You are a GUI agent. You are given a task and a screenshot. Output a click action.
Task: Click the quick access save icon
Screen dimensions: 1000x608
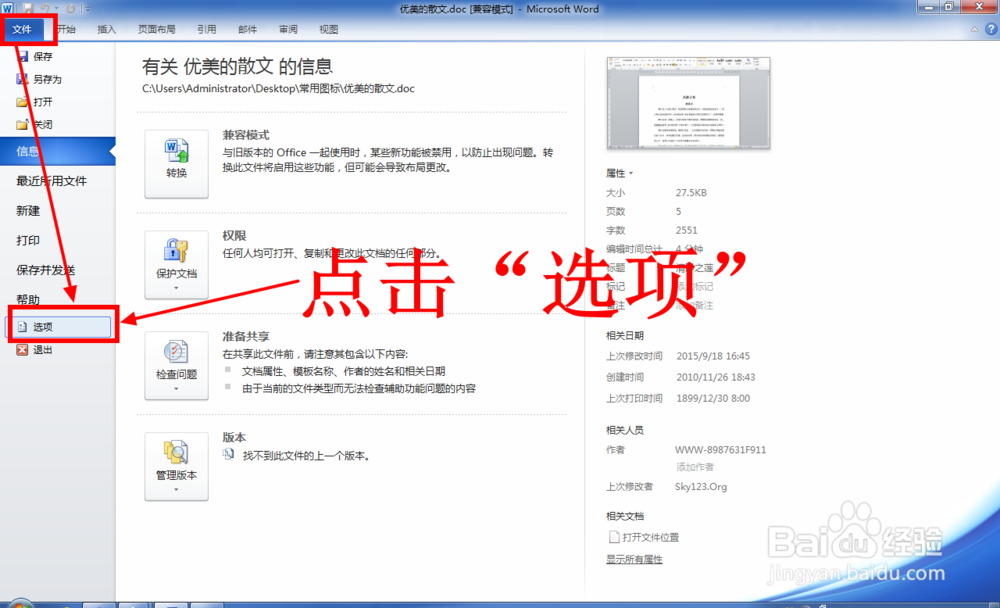pos(28,8)
